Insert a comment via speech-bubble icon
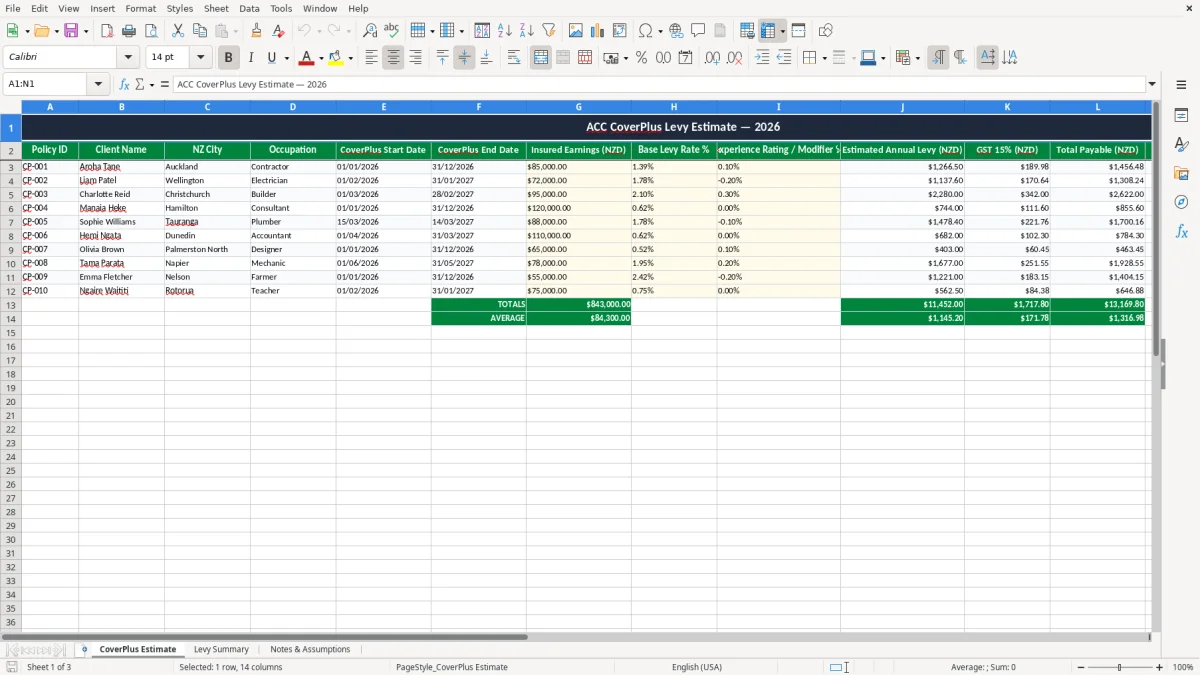This screenshot has height=675, width=1200. (698, 31)
